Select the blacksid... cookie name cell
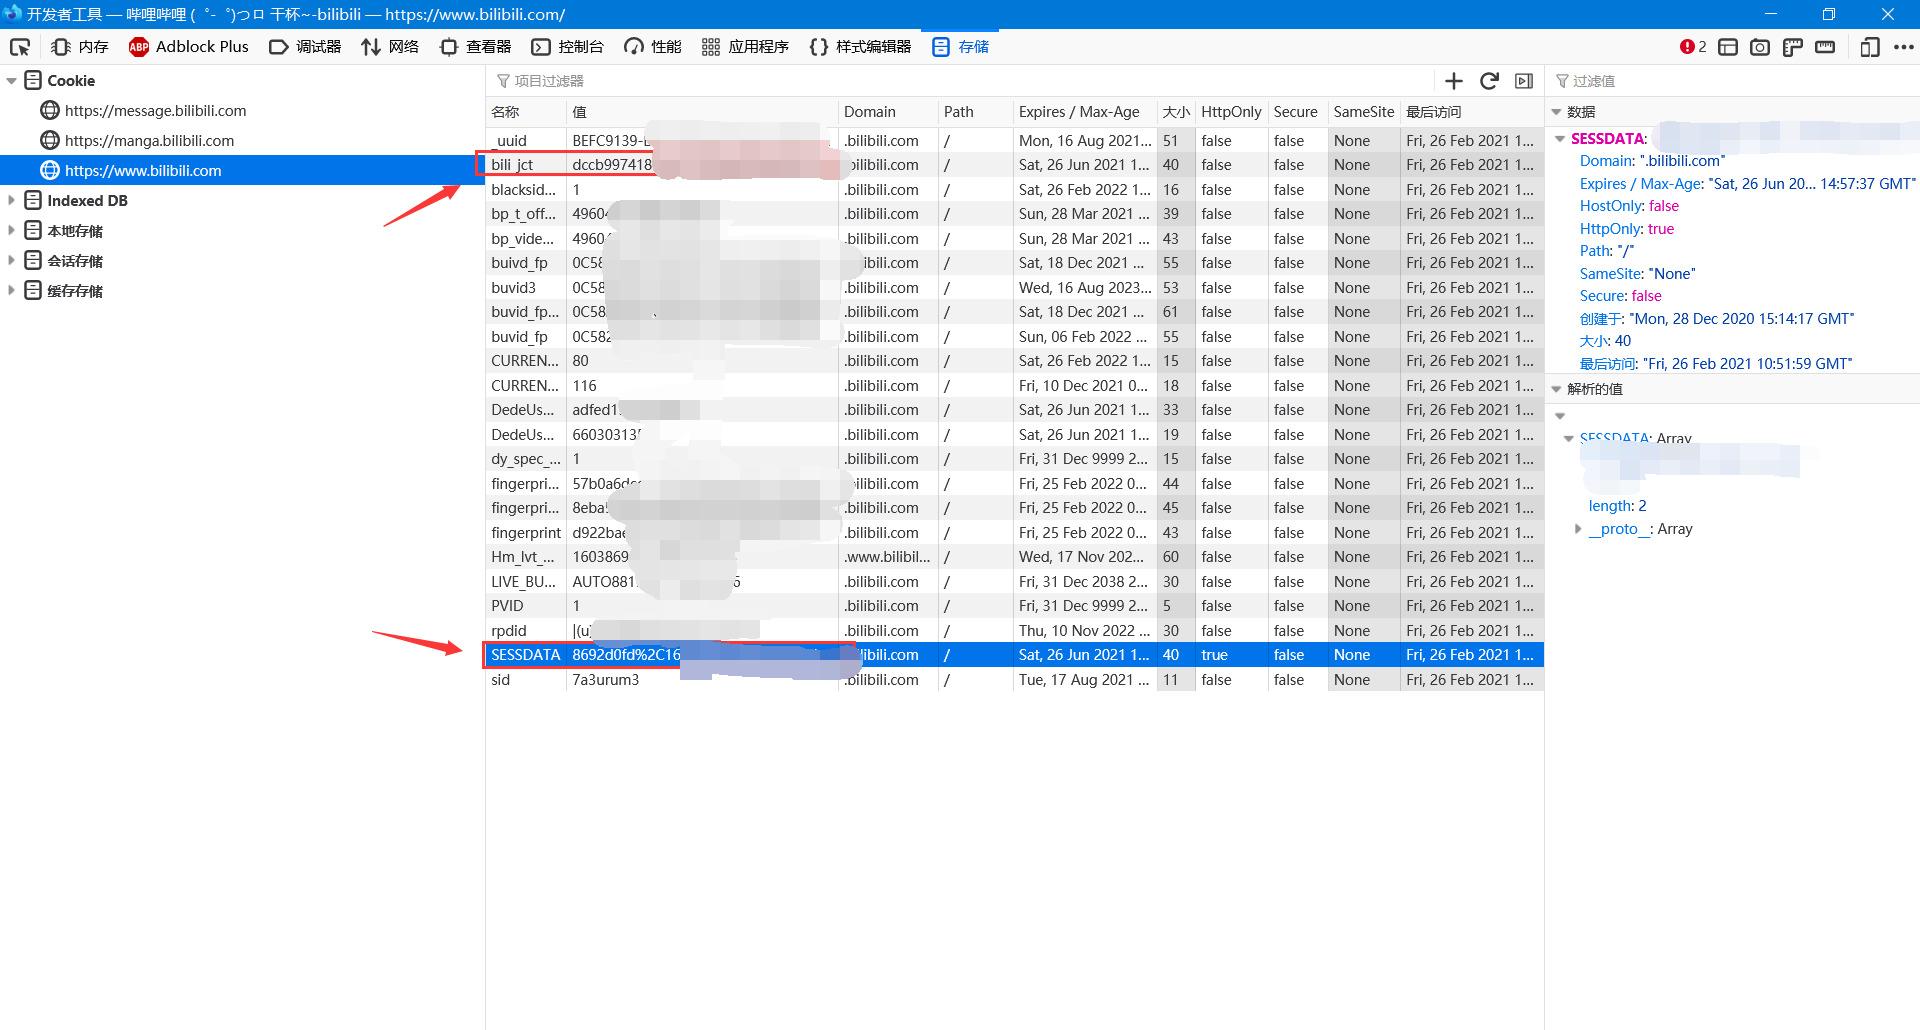Image resolution: width=1920 pixels, height=1030 pixels. coord(526,190)
